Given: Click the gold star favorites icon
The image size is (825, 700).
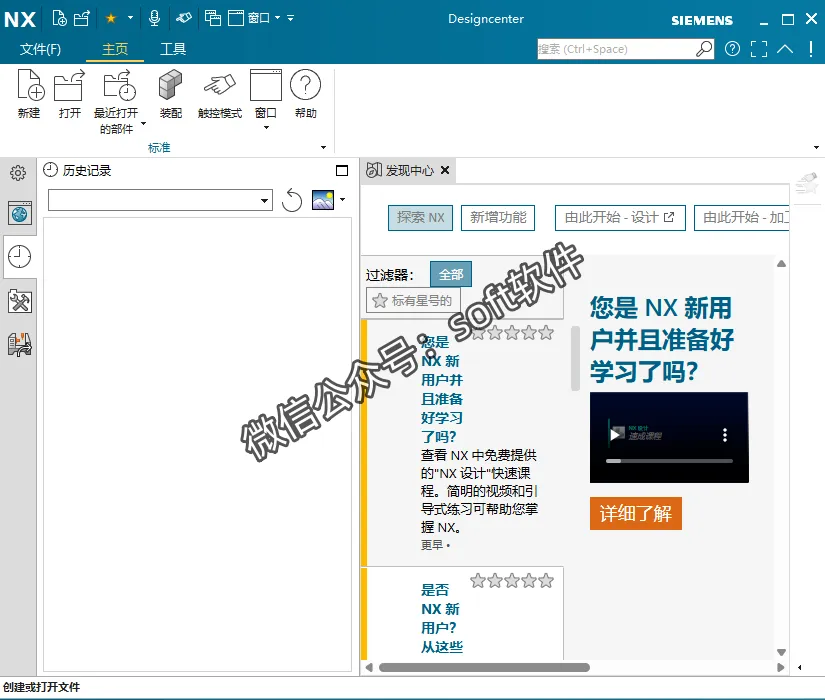Looking at the screenshot, I should tap(110, 18).
